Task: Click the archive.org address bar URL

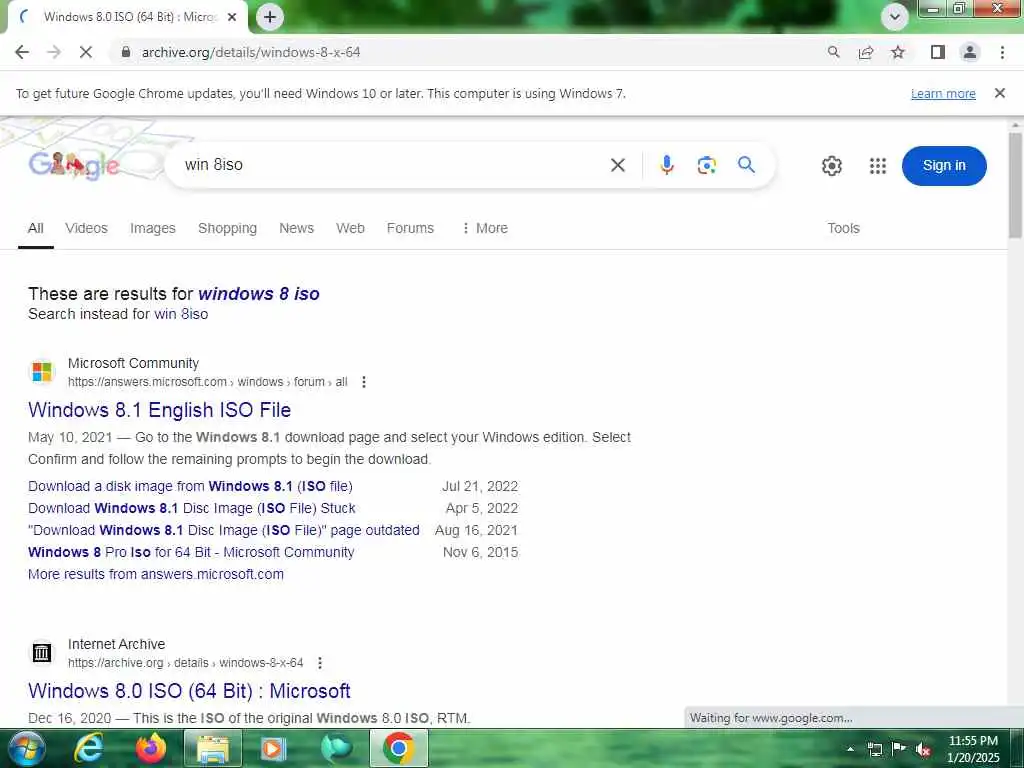Action: (251, 52)
